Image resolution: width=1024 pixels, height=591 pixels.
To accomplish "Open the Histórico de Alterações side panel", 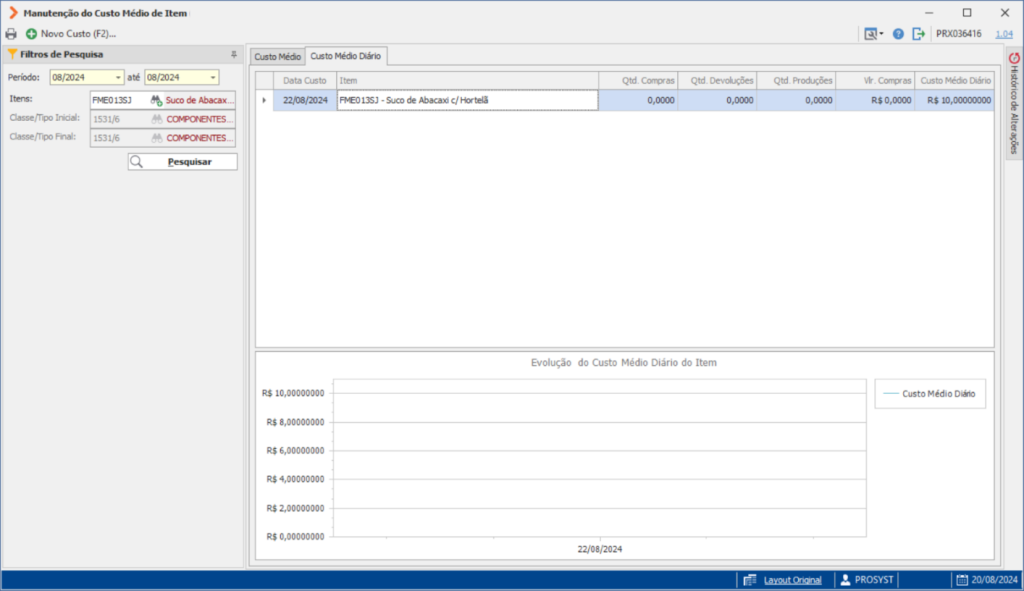I will click(1014, 104).
